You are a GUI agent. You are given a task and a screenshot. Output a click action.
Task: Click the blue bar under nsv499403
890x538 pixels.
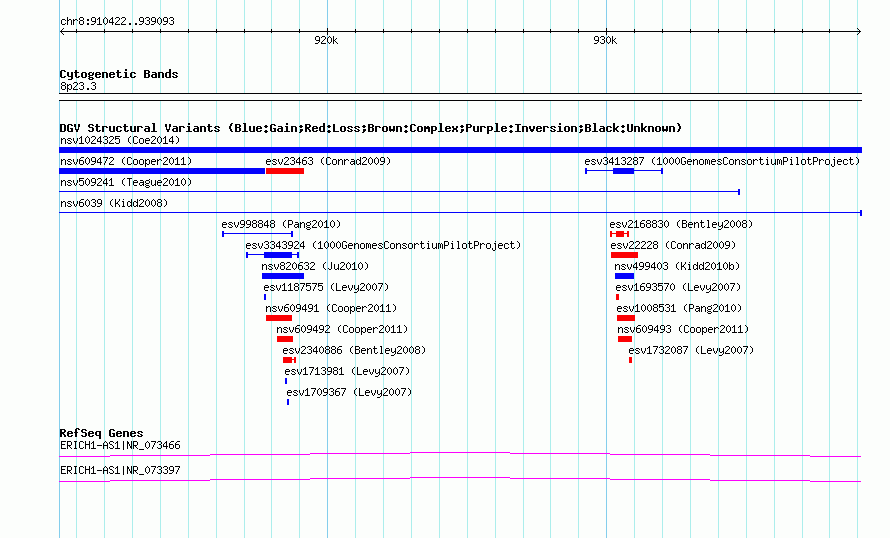(x=624, y=276)
